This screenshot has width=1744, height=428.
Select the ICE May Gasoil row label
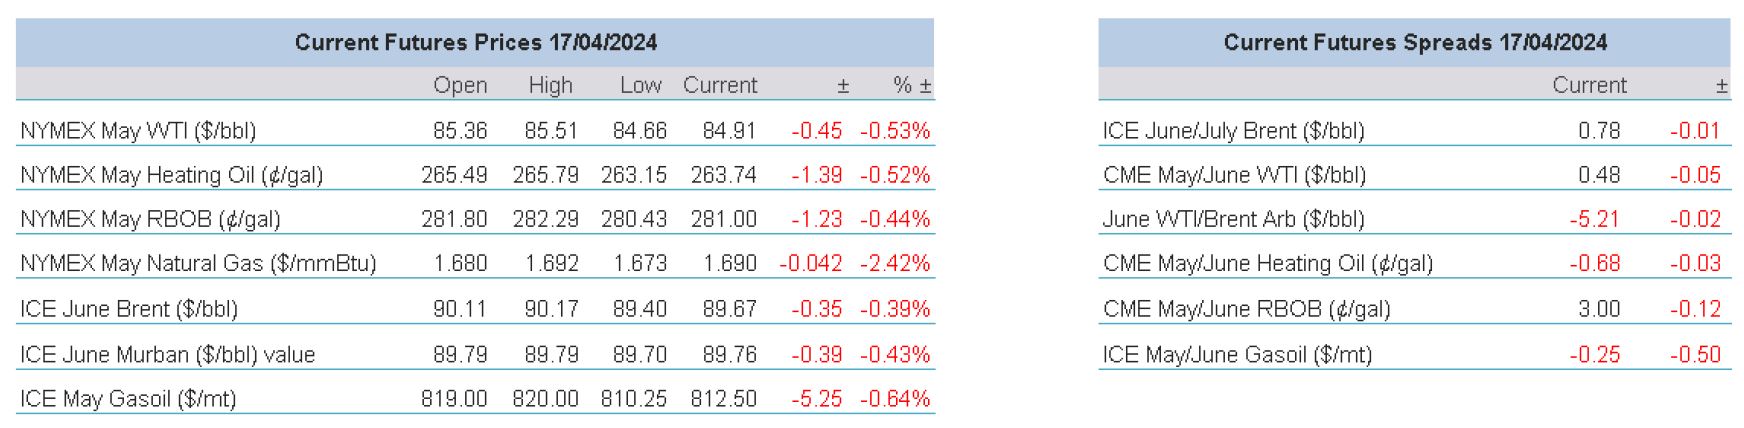pyautogui.click(x=128, y=399)
